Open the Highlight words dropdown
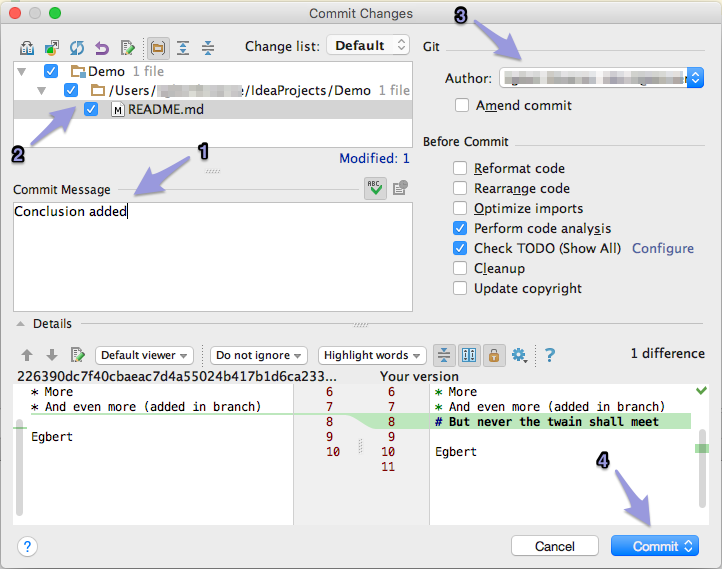Image resolution: width=722 pixels, height=569 pixels. [372, 355]
